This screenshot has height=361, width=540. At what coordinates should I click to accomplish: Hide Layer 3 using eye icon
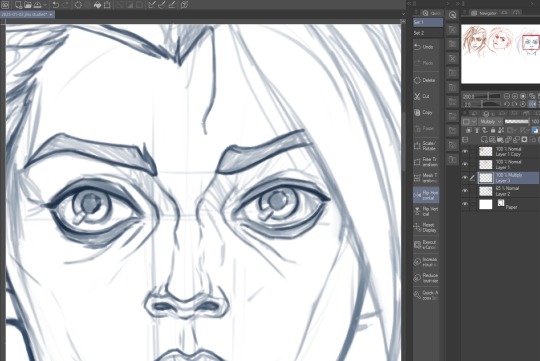click(465, 178)
